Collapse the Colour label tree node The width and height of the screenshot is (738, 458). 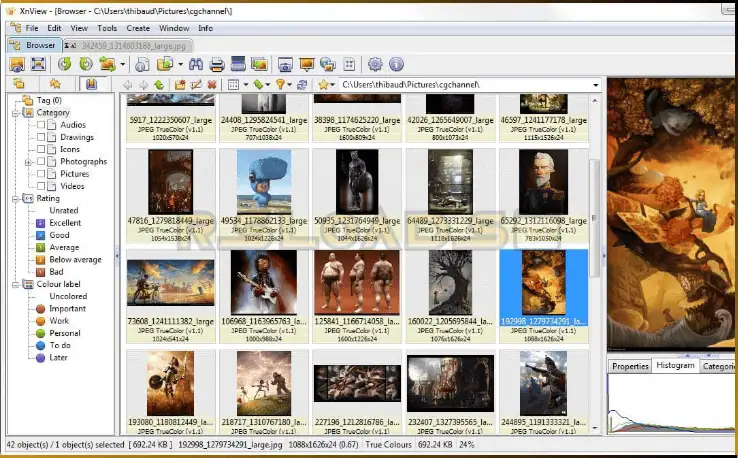[x=16, y=284]
